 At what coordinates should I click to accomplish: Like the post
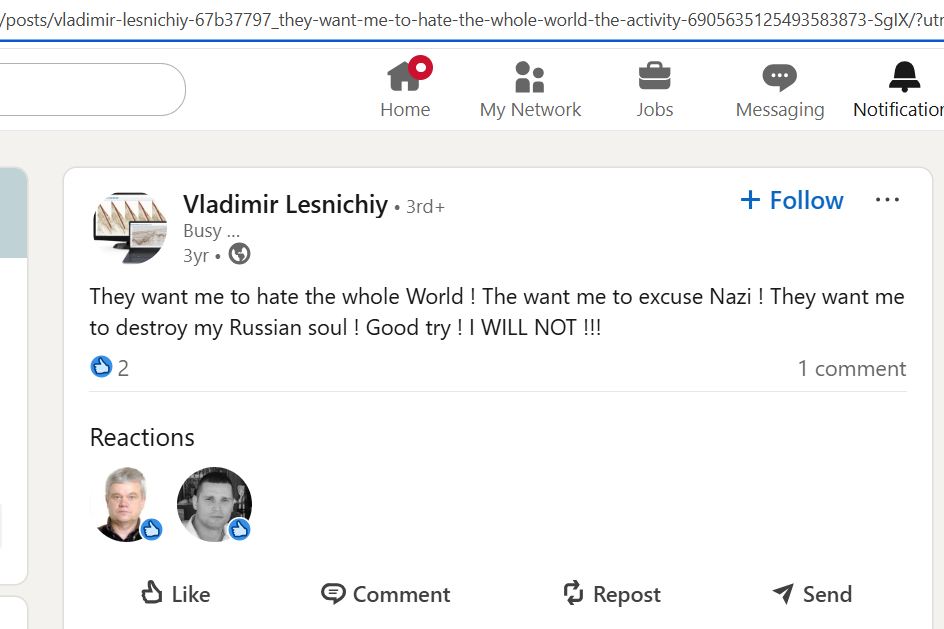pyautogui.click(x=176, y=594)
